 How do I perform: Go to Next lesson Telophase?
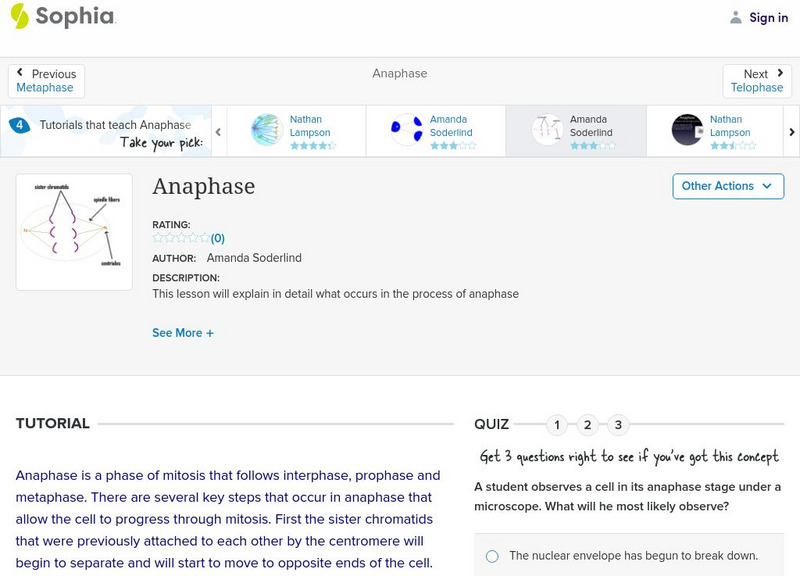757,81
